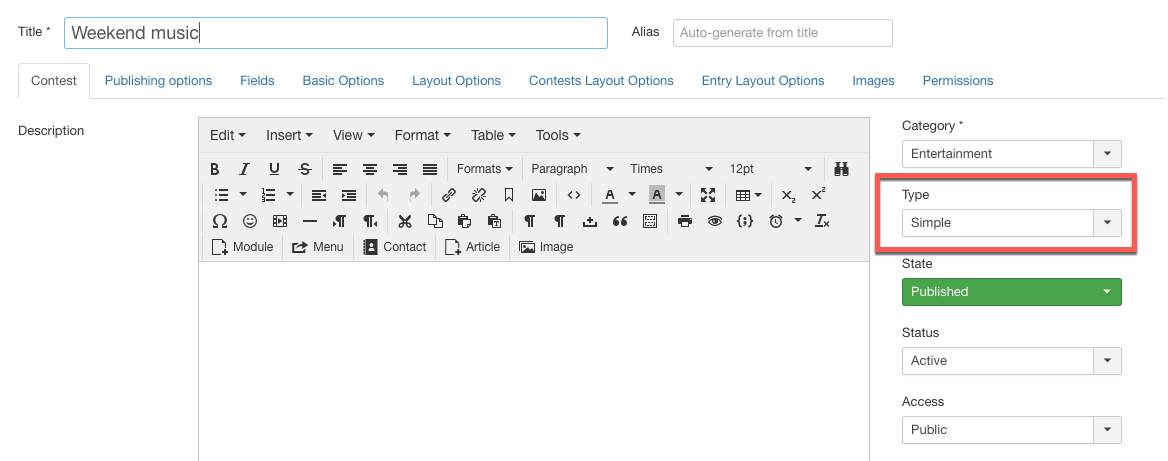Image resolution: width=1168 pixels, height=461 pixels.
Task: Cut selection with the scissors icon
Action: pyautogui.click(x=404, y=221)
